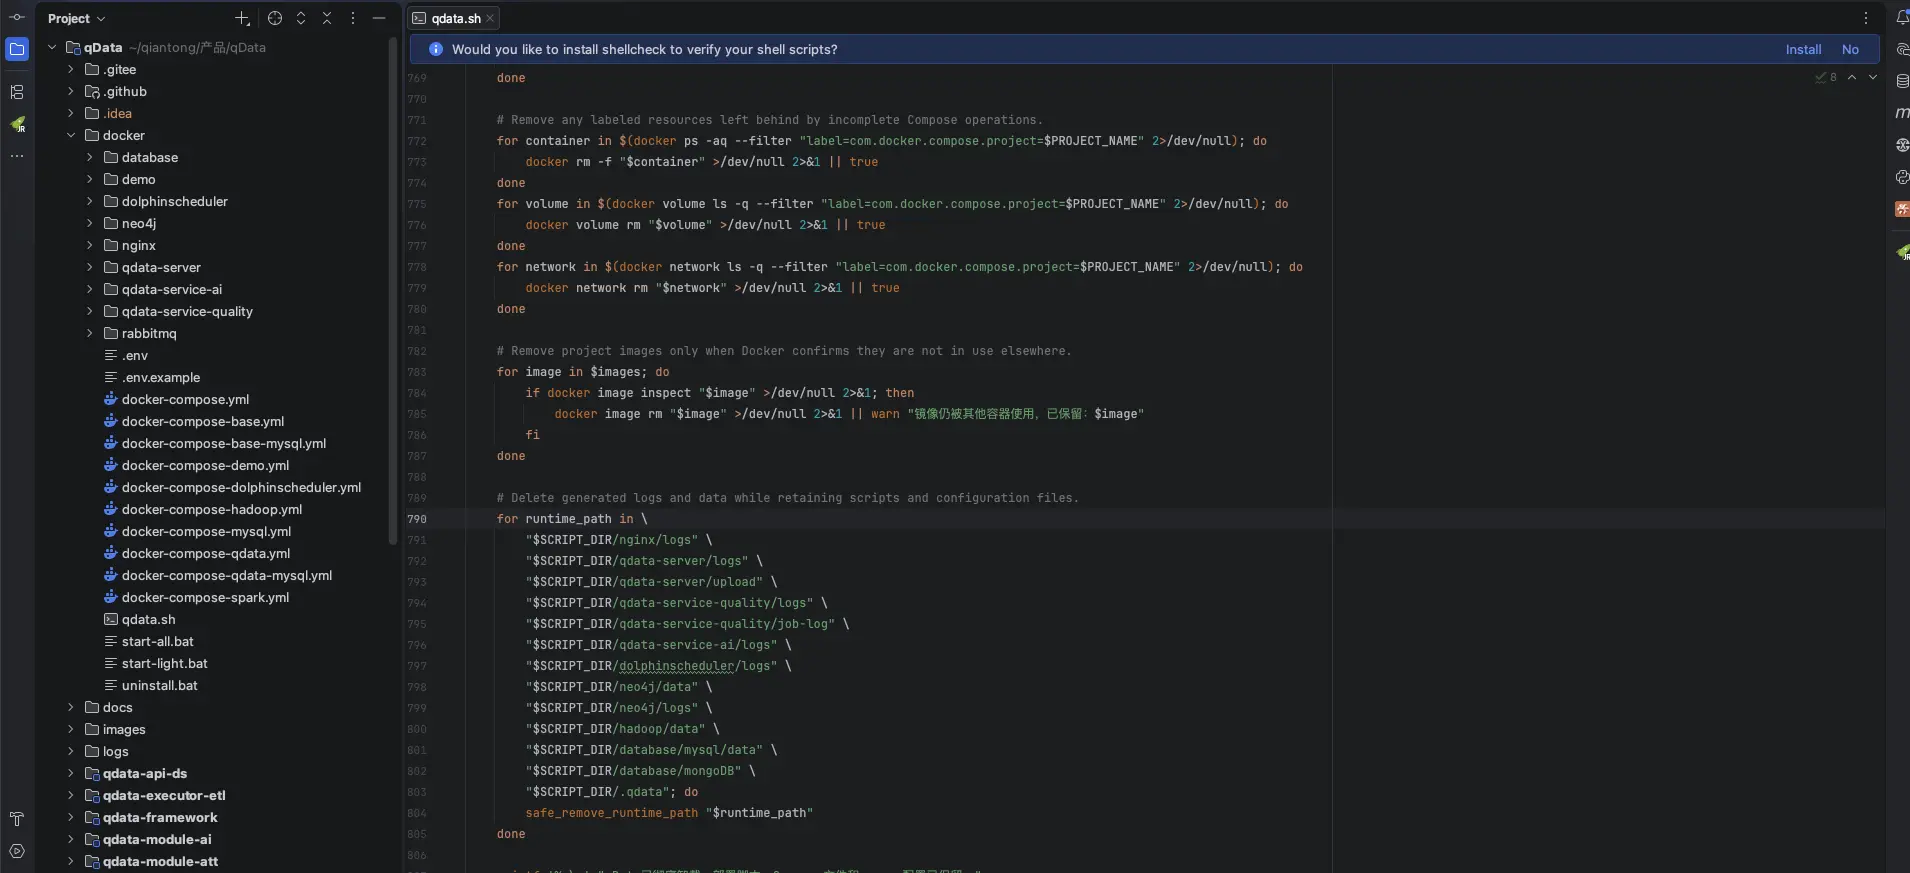The image size is (1910, 873).
Task: Expand the database folder
Action: tap(90, 157)
